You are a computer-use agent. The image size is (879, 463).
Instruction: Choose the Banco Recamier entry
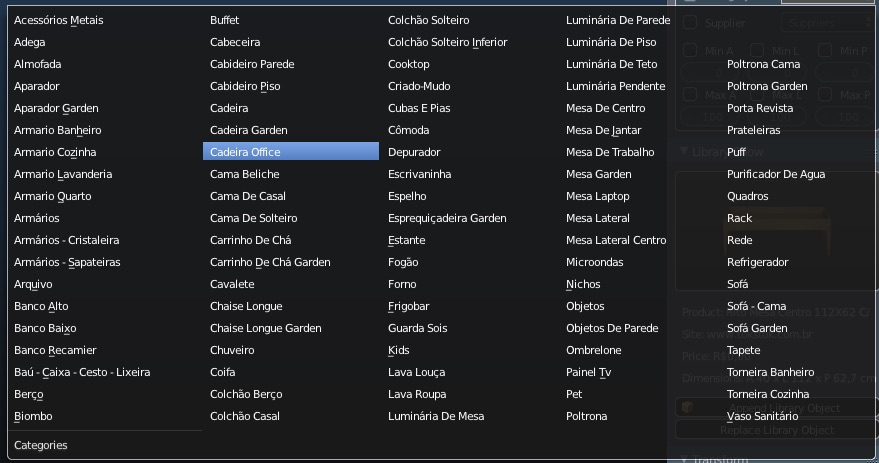tap(56, 350)
